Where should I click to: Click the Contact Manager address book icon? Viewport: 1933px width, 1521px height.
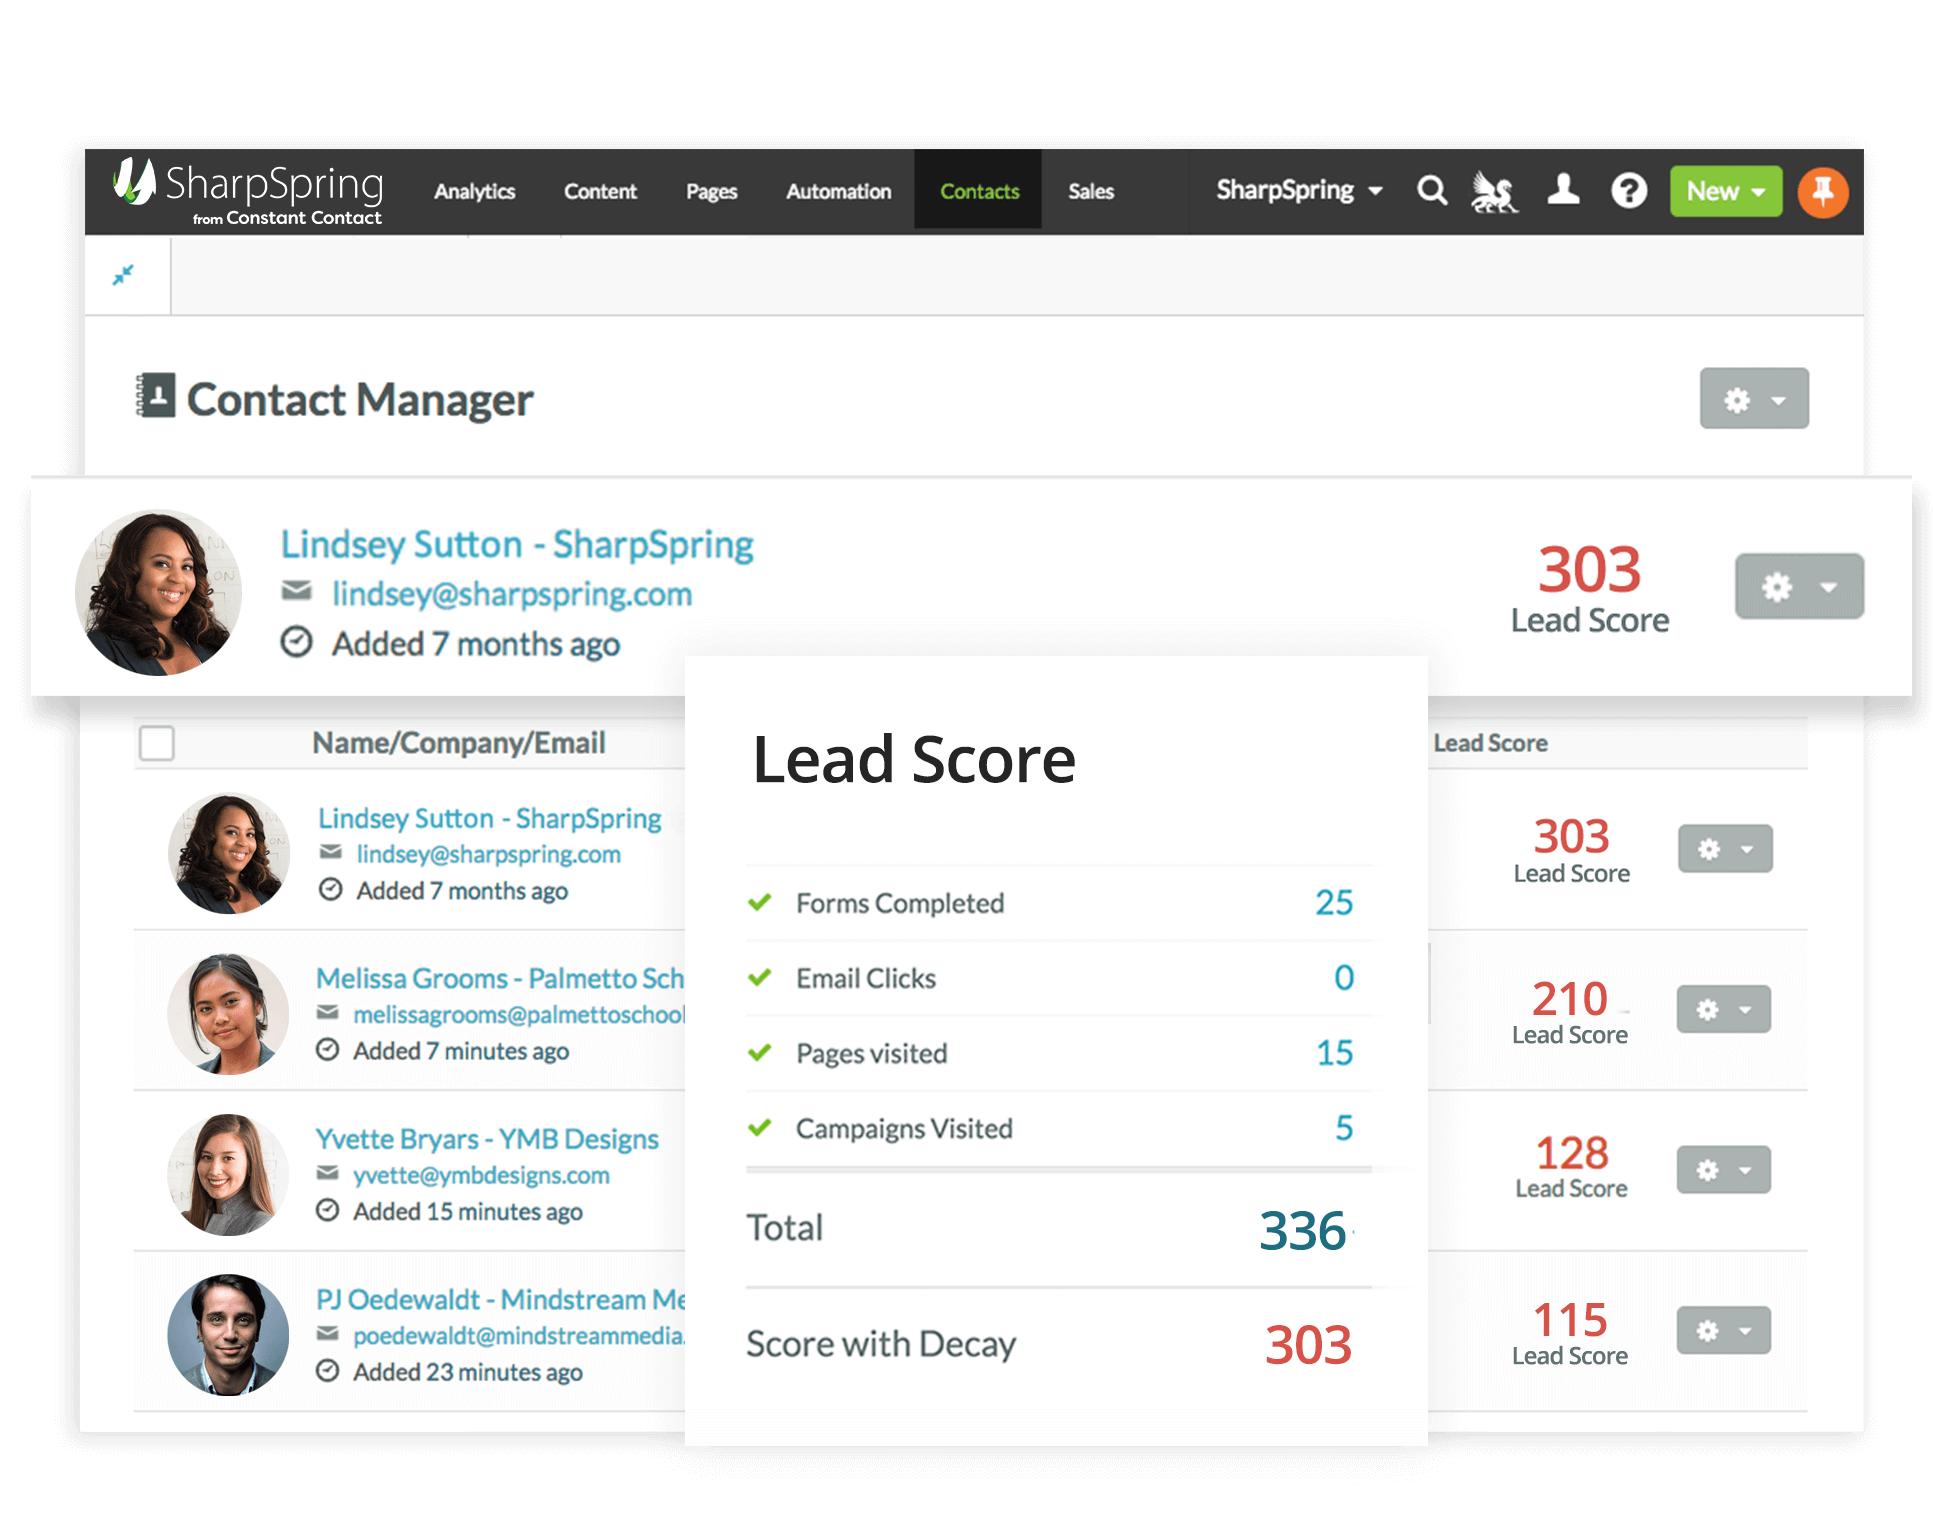pos(155,396)
